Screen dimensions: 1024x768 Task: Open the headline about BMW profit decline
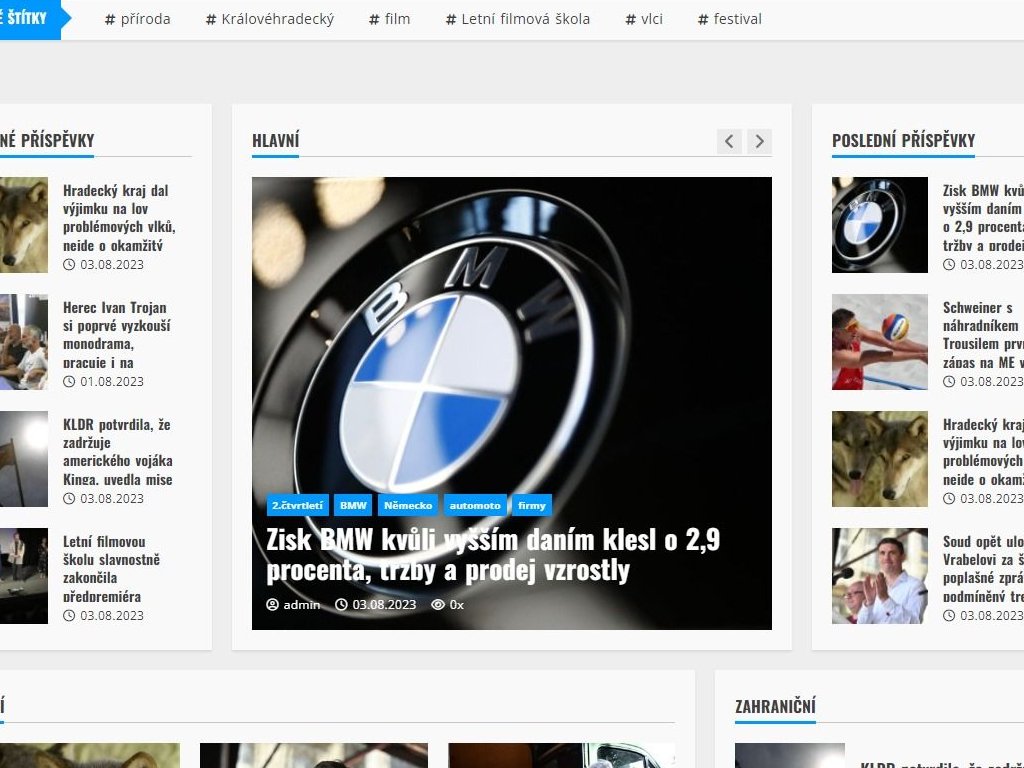click(492, 555)
